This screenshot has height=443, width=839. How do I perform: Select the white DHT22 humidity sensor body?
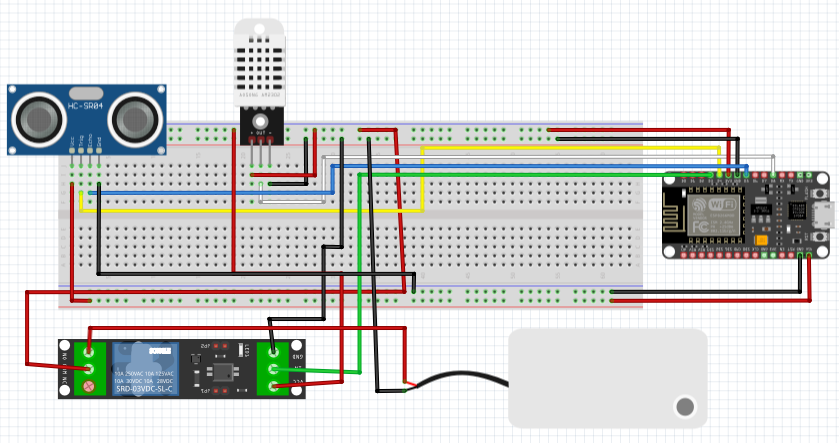point(259,63)
